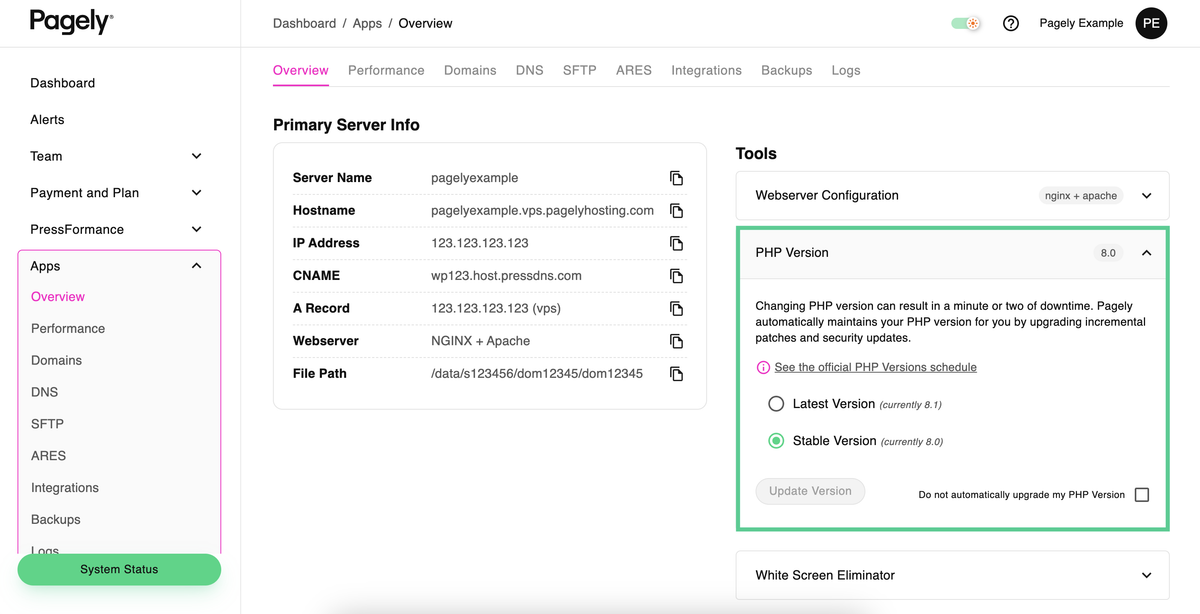The height and width of the screenshot is (614, 1200).
Task: Copy the Webserver value
Action: pyautogui.click(x=677, y=341)
